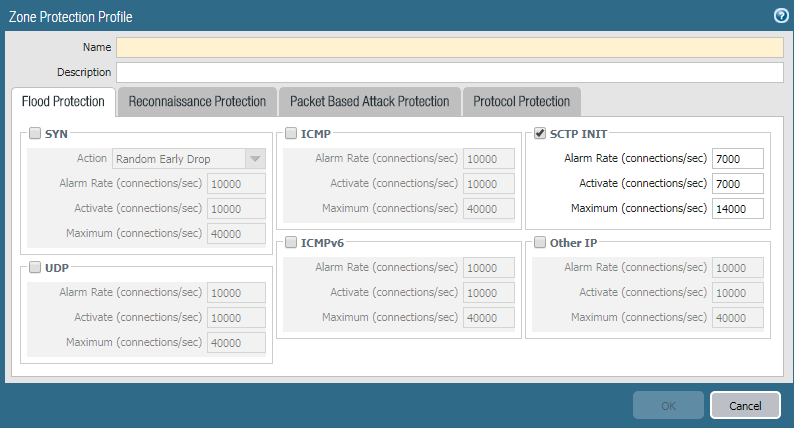Click the OK button
The width and height of the screenshot is (794, 428).
(667, 405)
